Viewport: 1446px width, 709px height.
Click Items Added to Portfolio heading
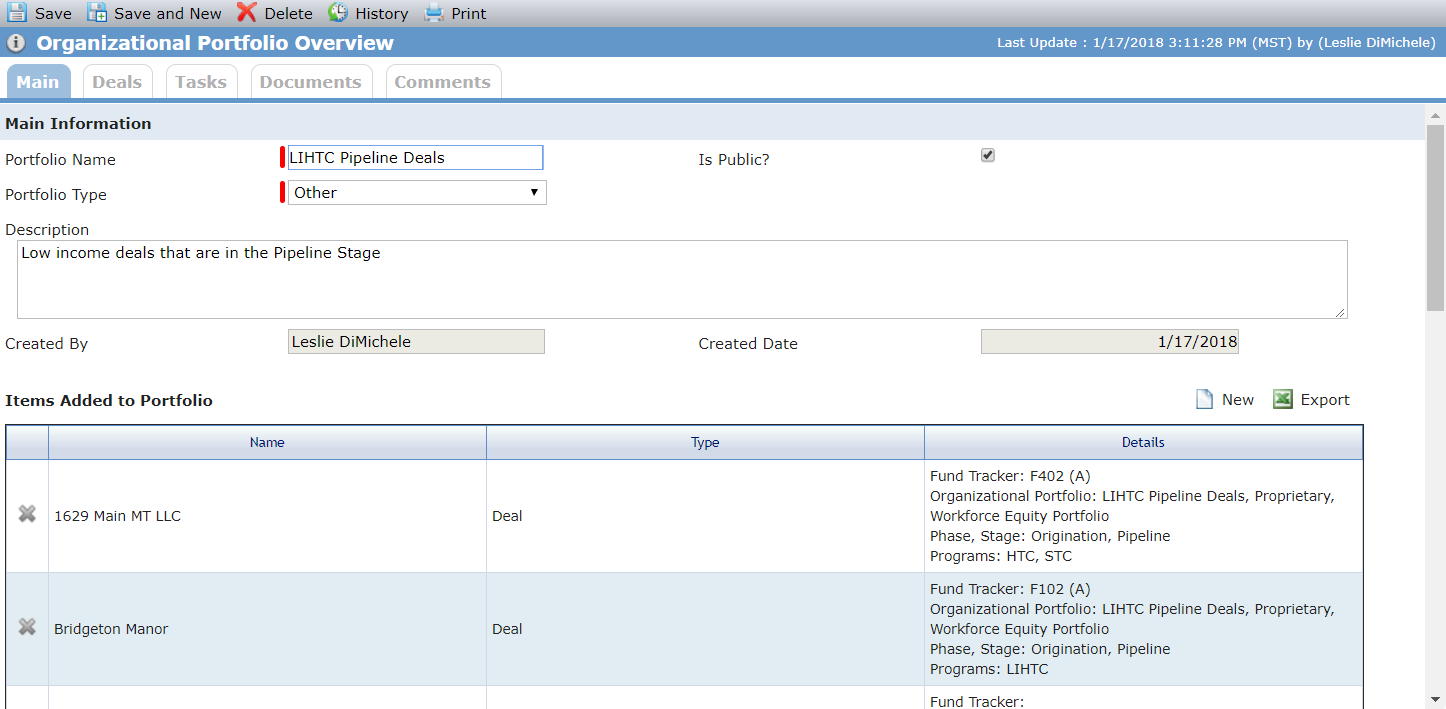tap(109, 400)
